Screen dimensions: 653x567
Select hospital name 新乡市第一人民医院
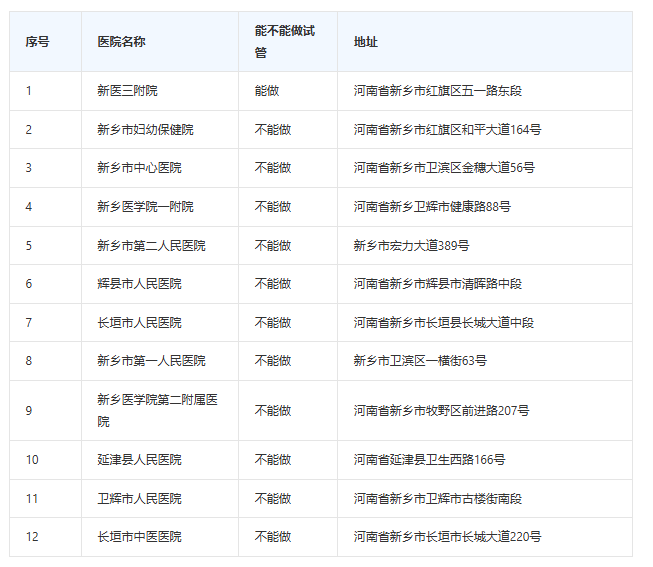(x=152, y=361)
